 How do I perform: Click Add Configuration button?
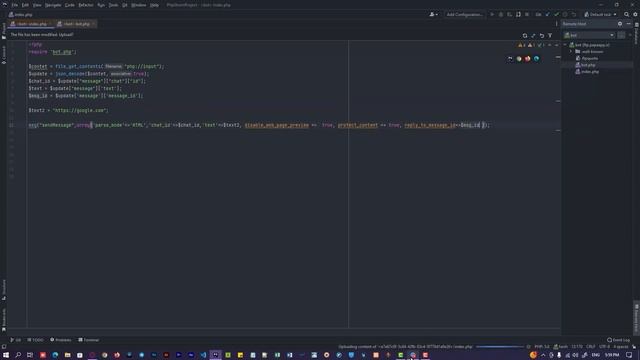click(x=464, y=14)
